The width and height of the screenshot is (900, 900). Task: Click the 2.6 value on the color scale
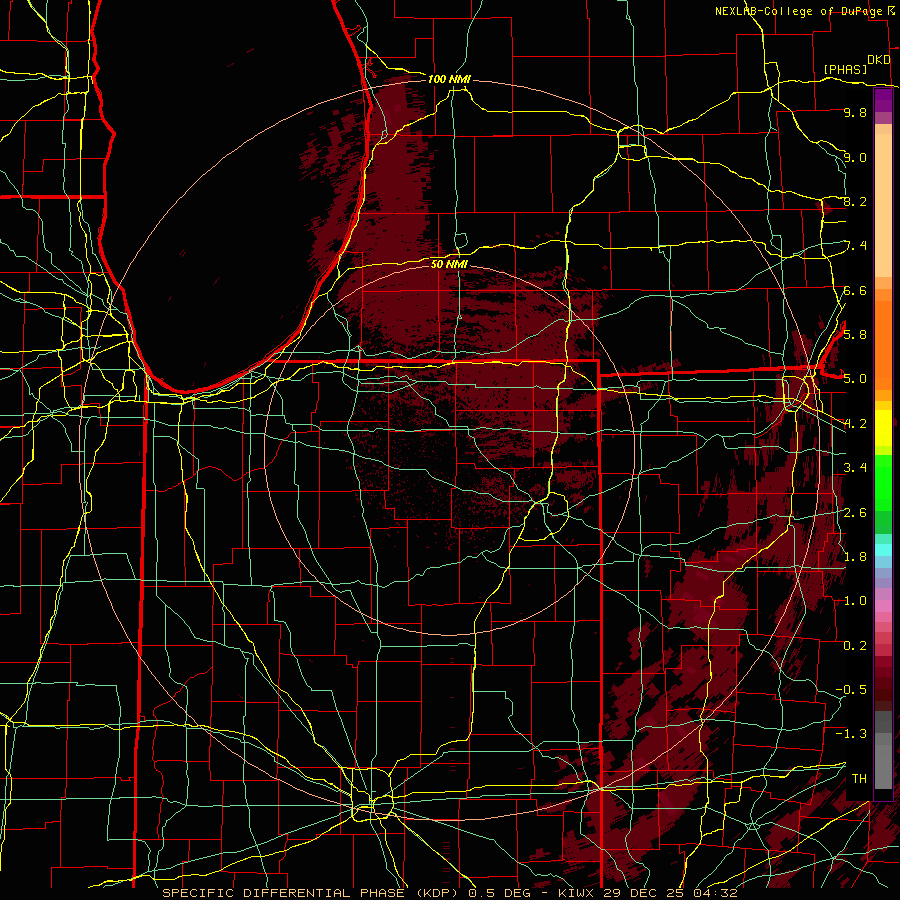click(x=855, y=512)
